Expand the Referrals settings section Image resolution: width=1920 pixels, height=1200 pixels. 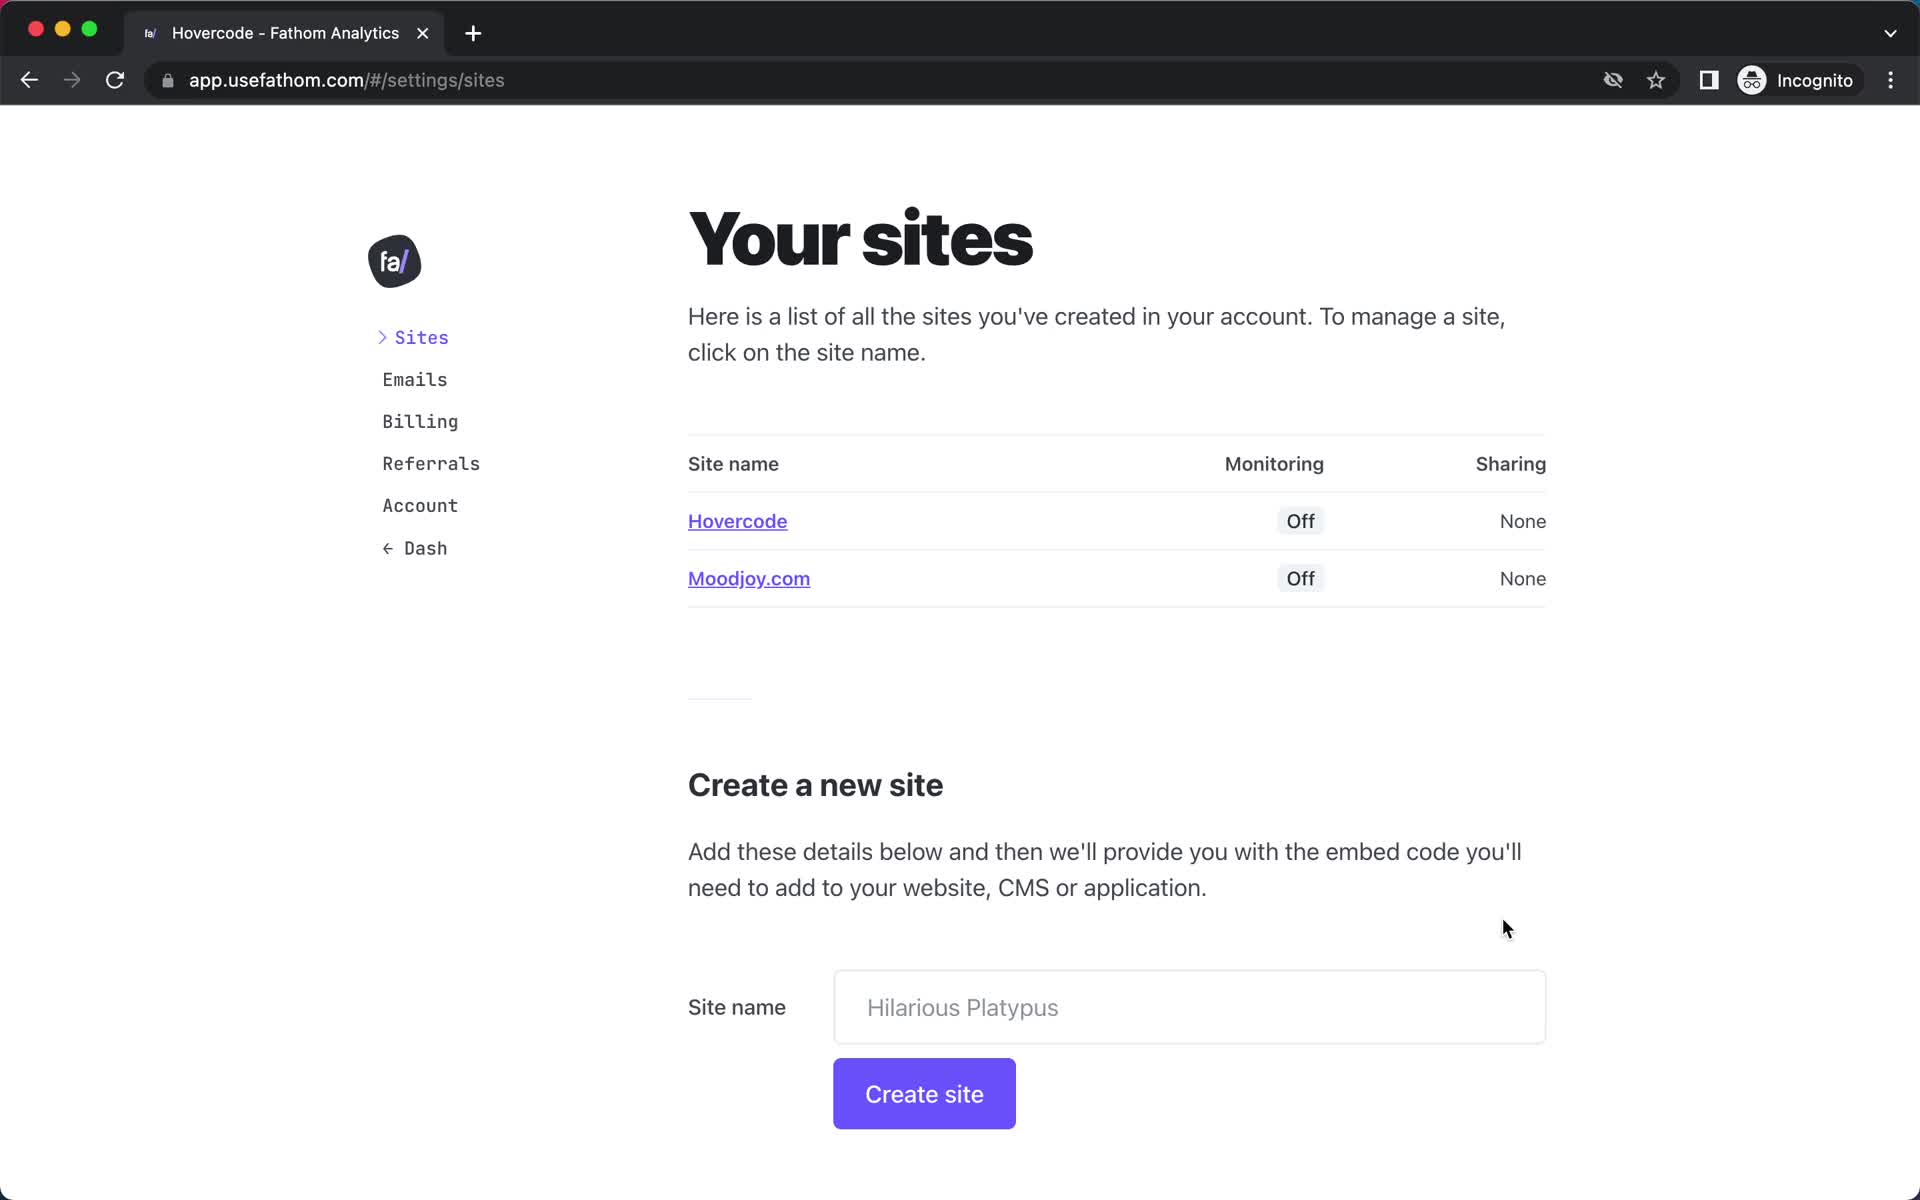click(x=431, y=463)
